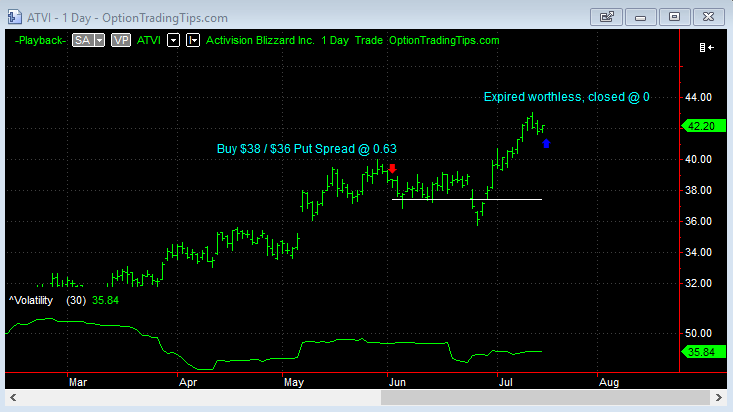Click the 'Trade' text in chart header
This screenshot has height=412, width=733.
[x=369, y=41]
